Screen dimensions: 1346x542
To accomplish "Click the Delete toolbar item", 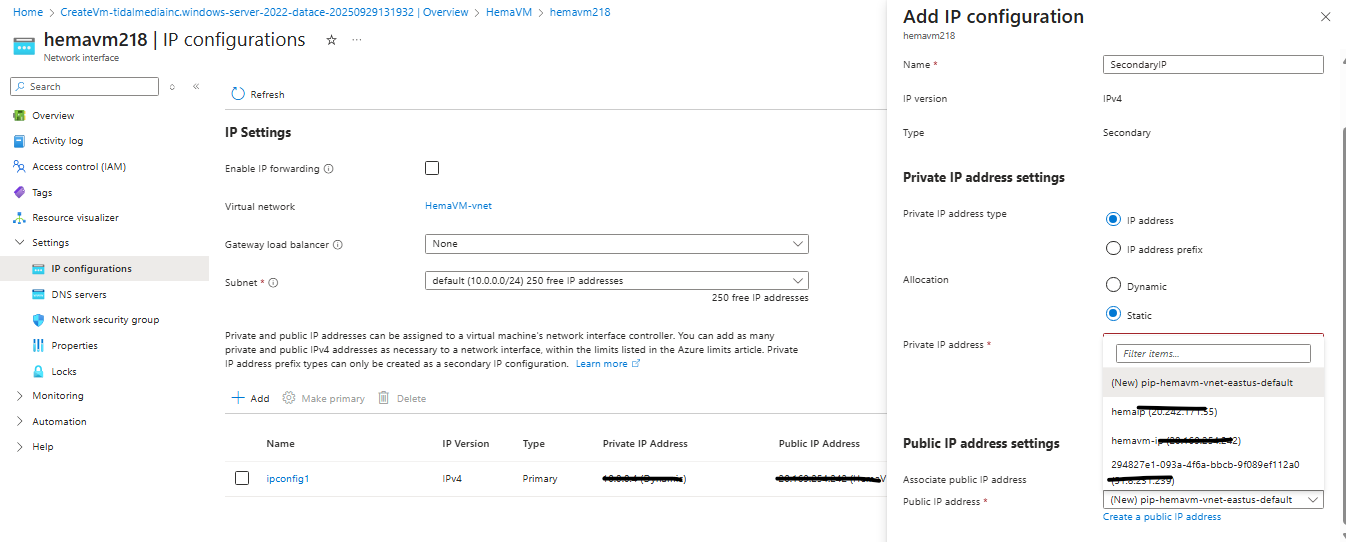I will 402,398.
